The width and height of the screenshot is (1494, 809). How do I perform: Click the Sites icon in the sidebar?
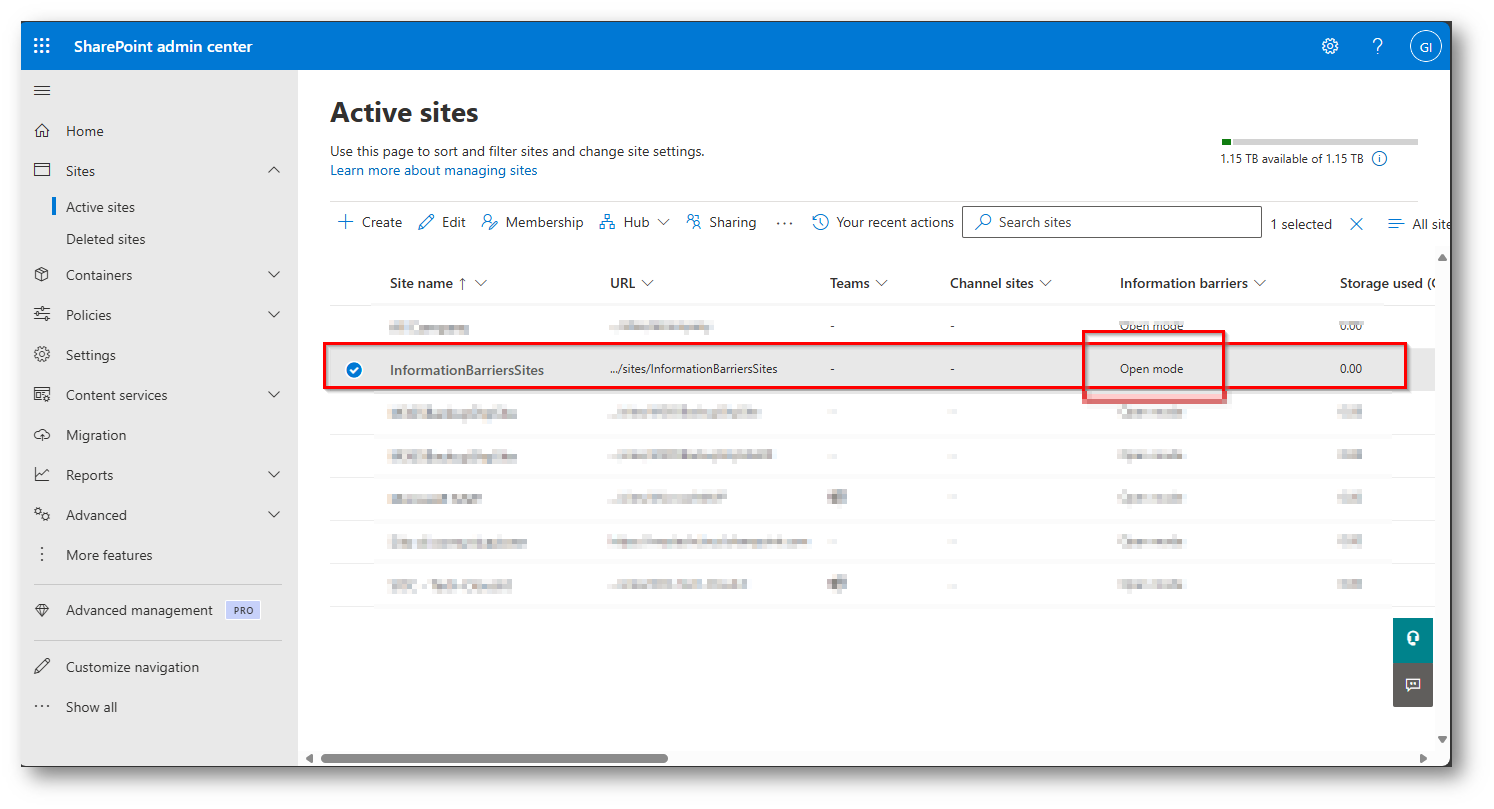coord(42,171)
